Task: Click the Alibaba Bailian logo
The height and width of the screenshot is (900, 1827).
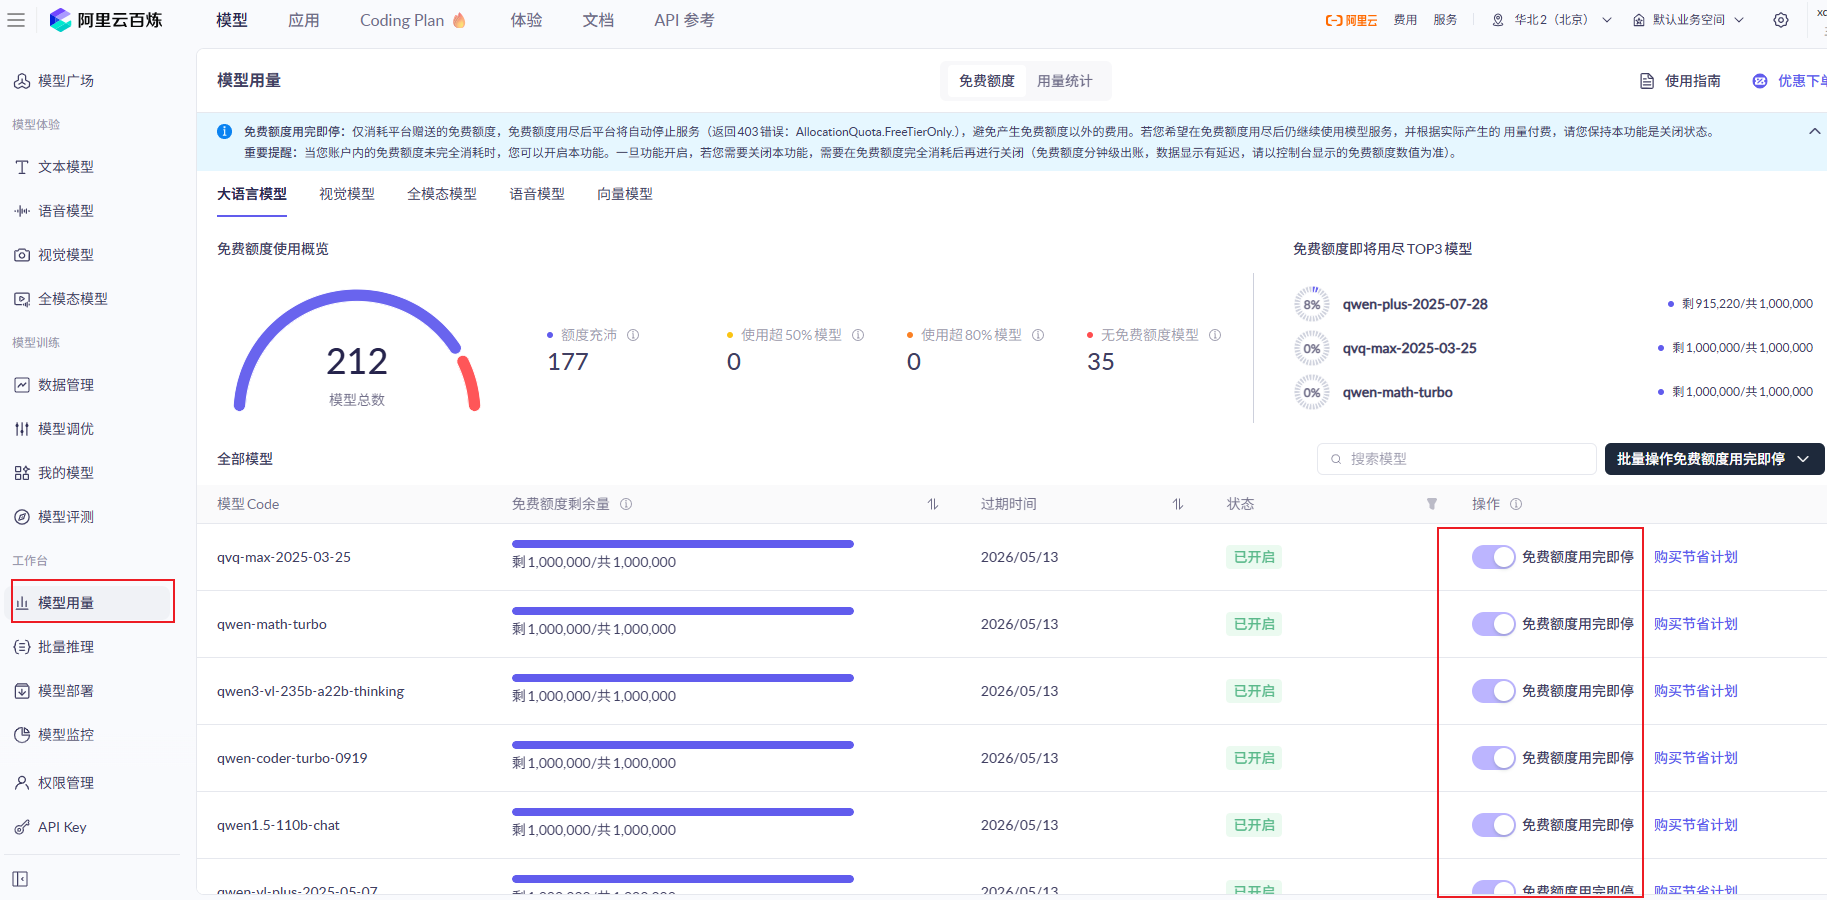Action: [105, 20]
